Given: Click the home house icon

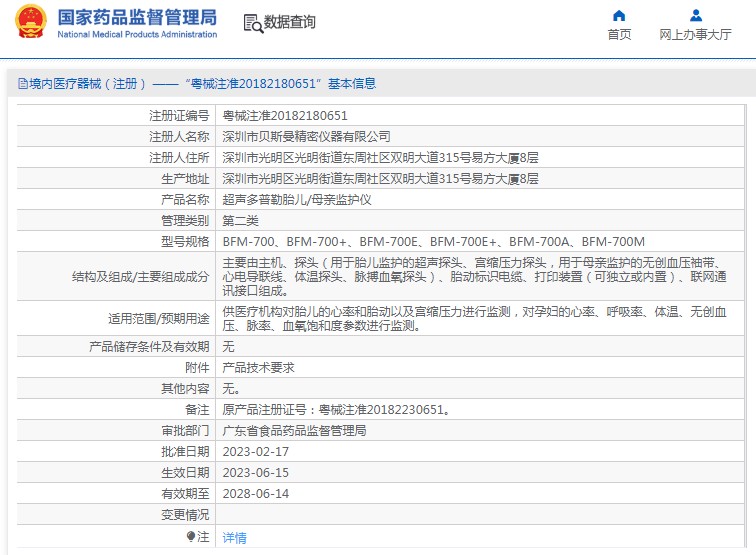Looking at the screenshot, I should pos(619,15).
